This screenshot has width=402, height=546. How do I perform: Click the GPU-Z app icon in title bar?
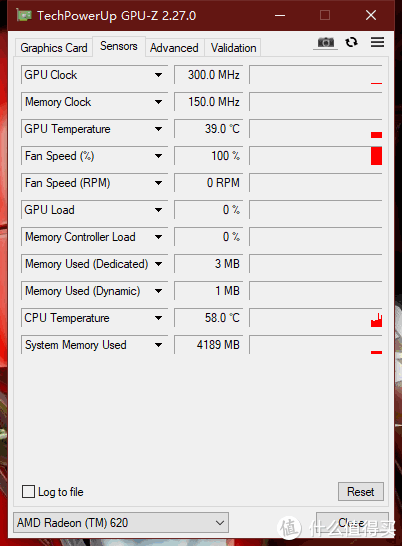click(24, 15)
